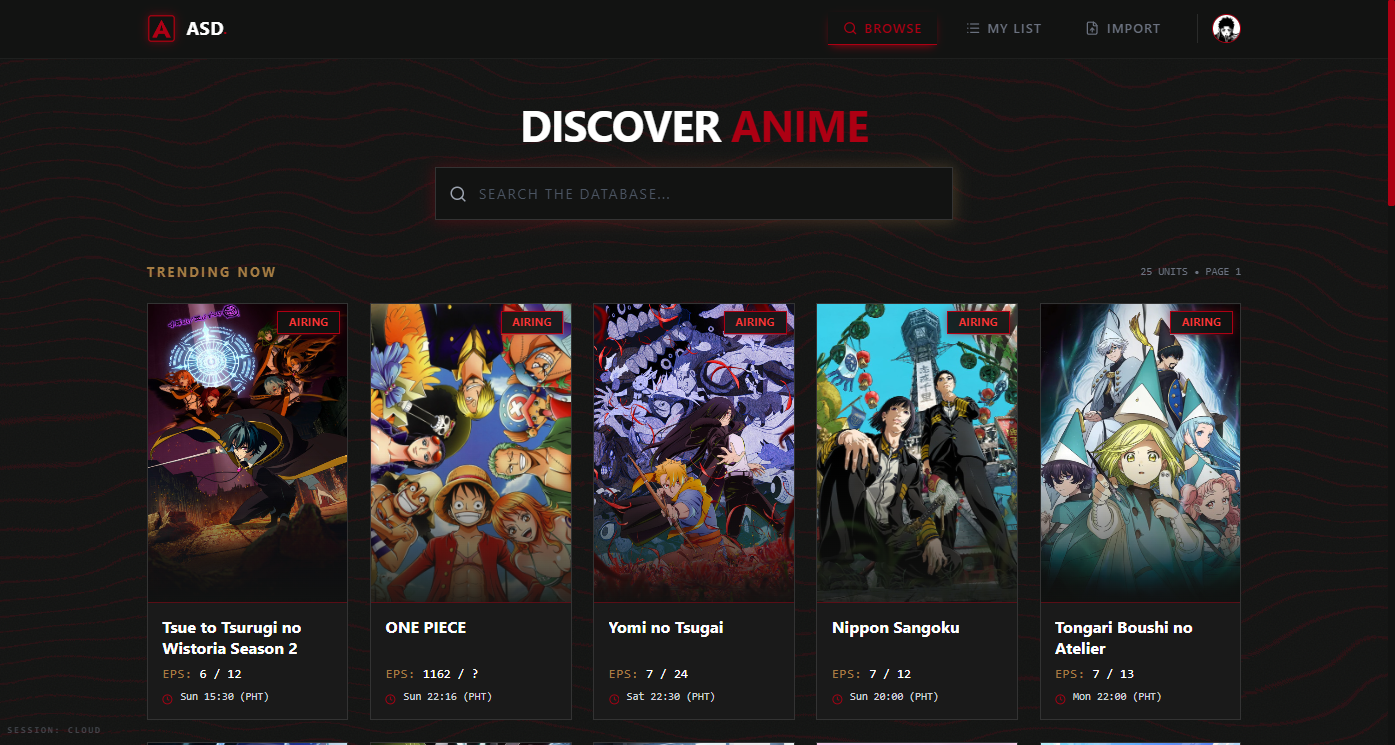Open the Import tab

click(1123, 29)
